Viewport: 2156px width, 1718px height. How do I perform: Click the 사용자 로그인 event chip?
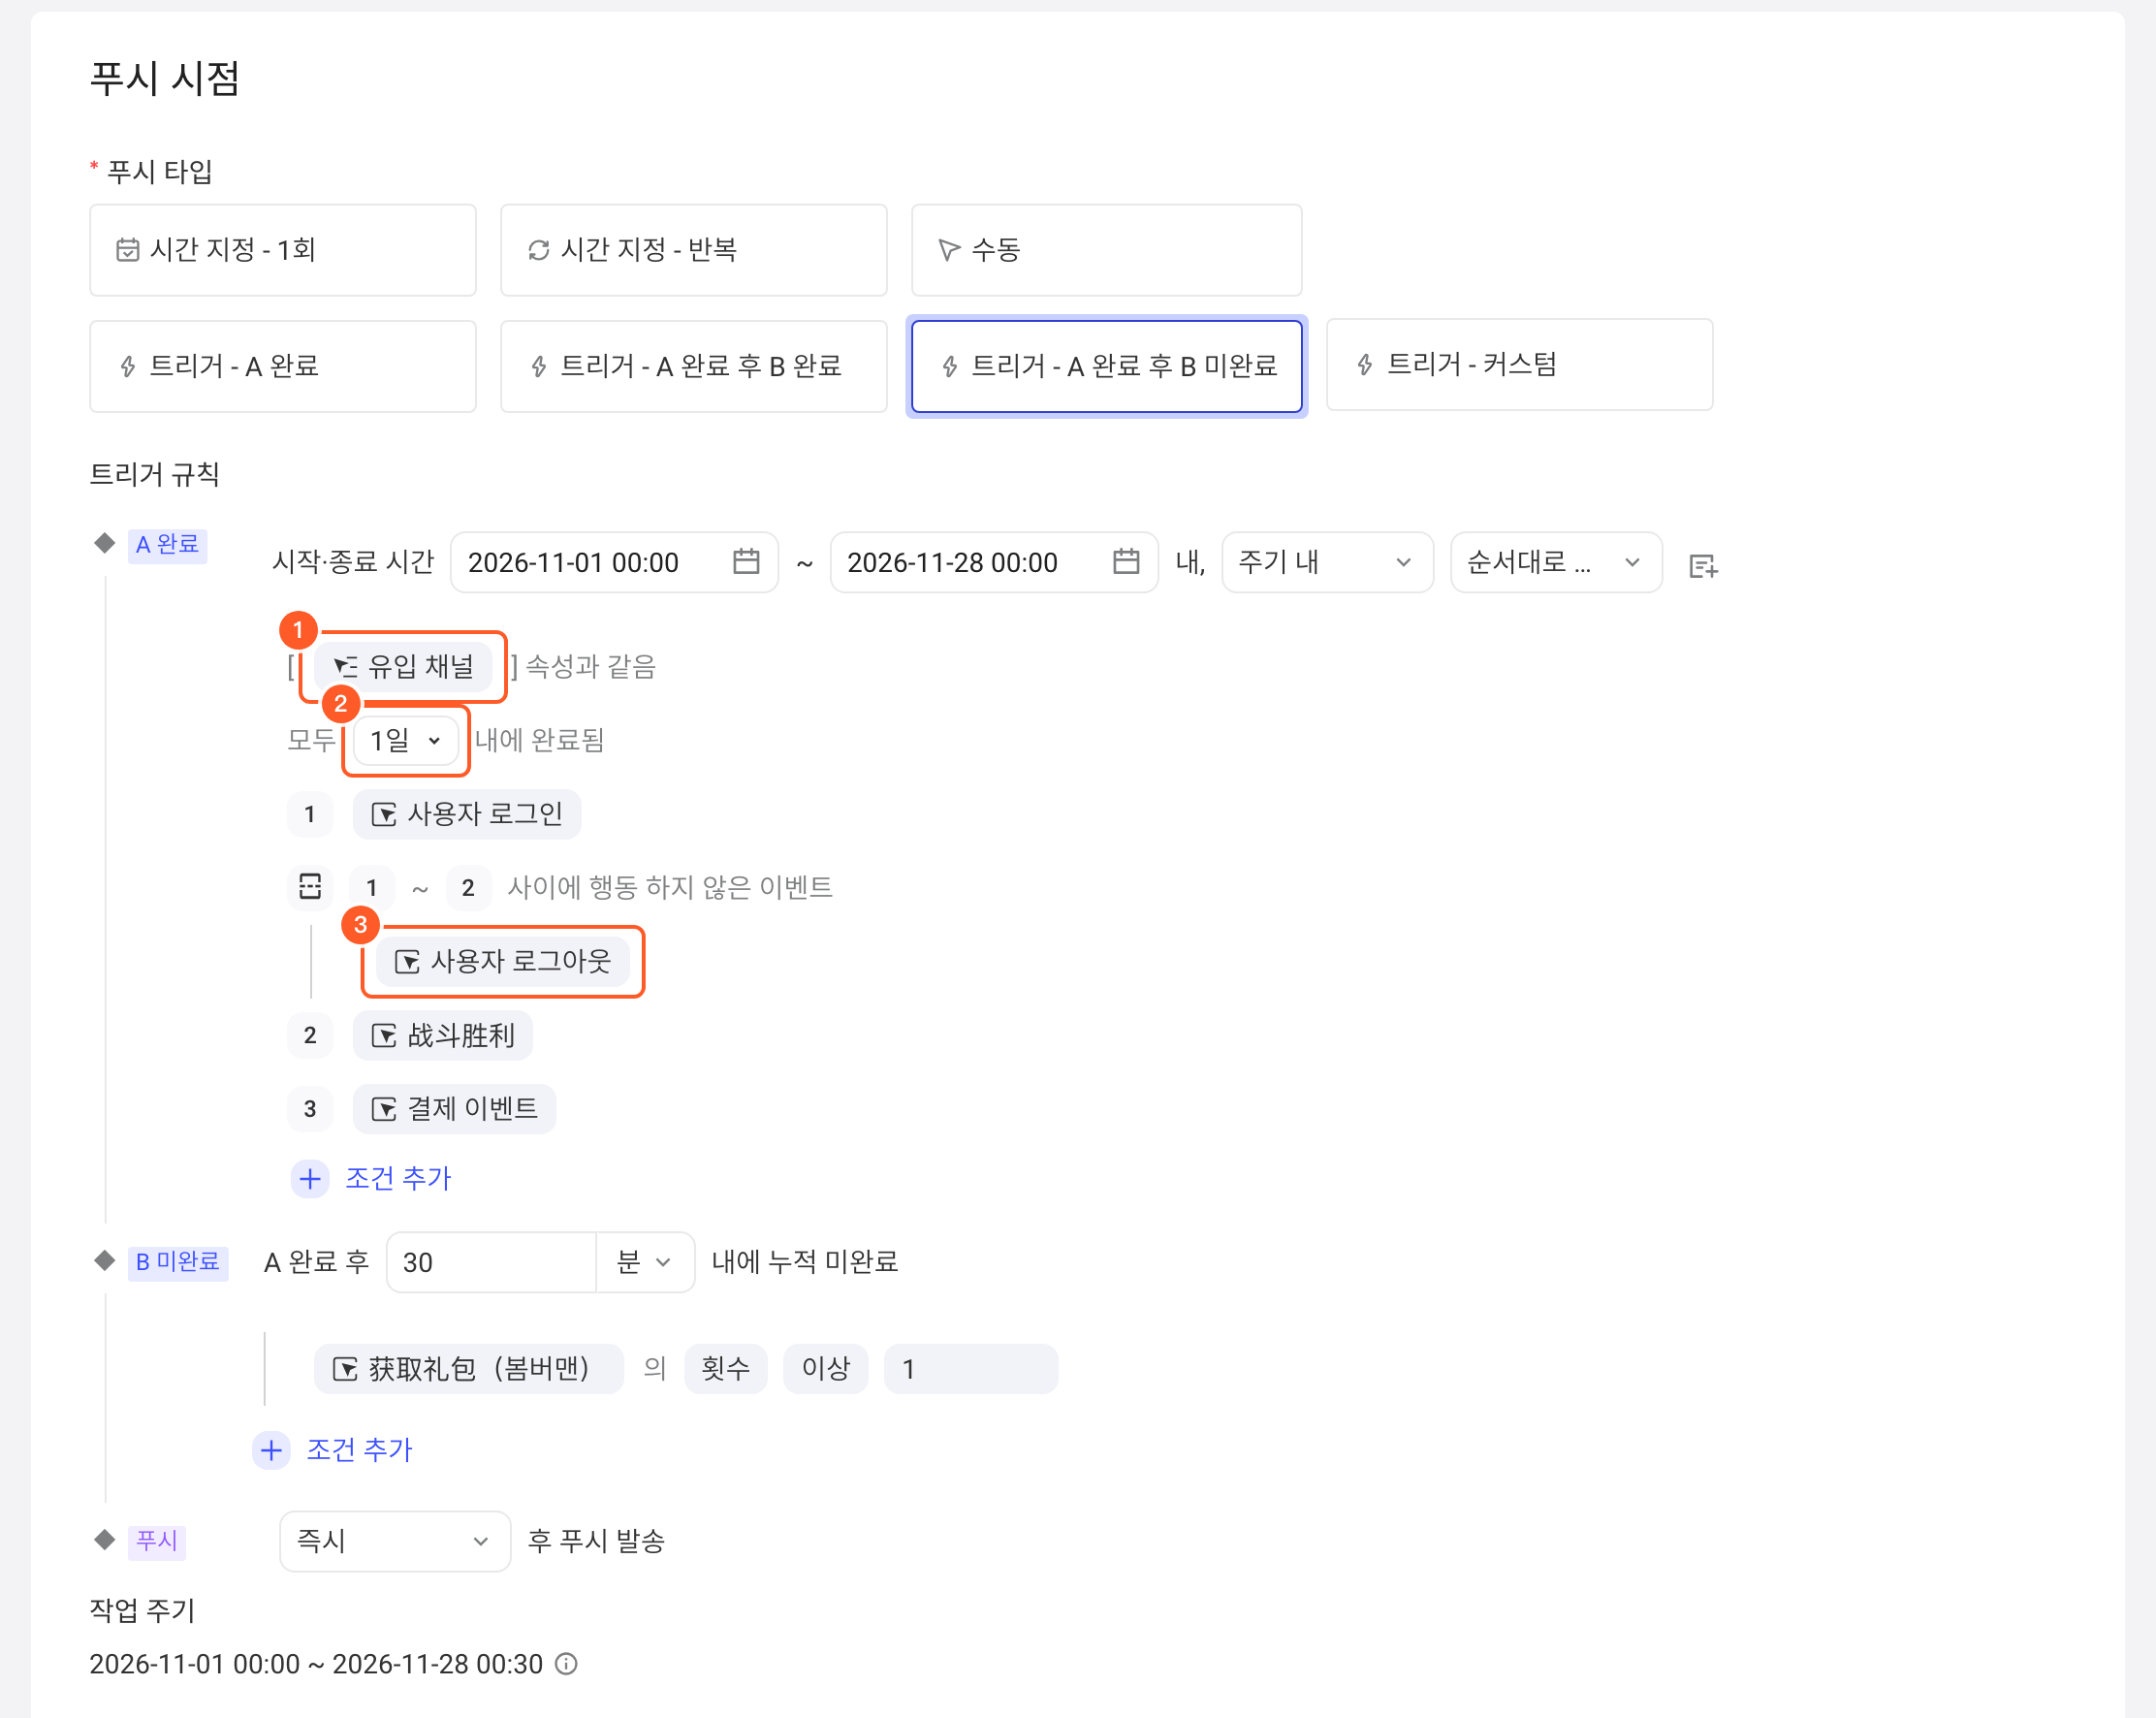[x=466, y=814]
